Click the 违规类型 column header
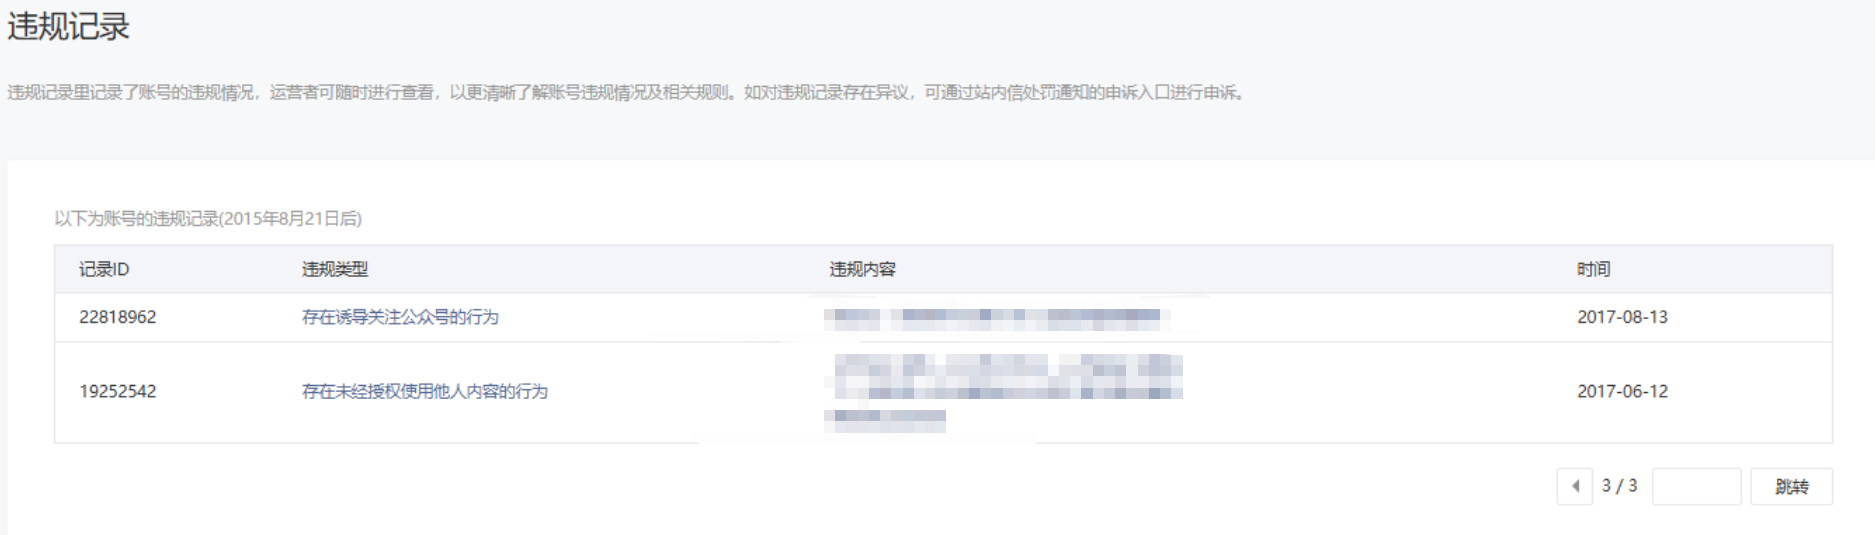The width and height of the screenshot is (1875, 535). [x=335, y=269]
